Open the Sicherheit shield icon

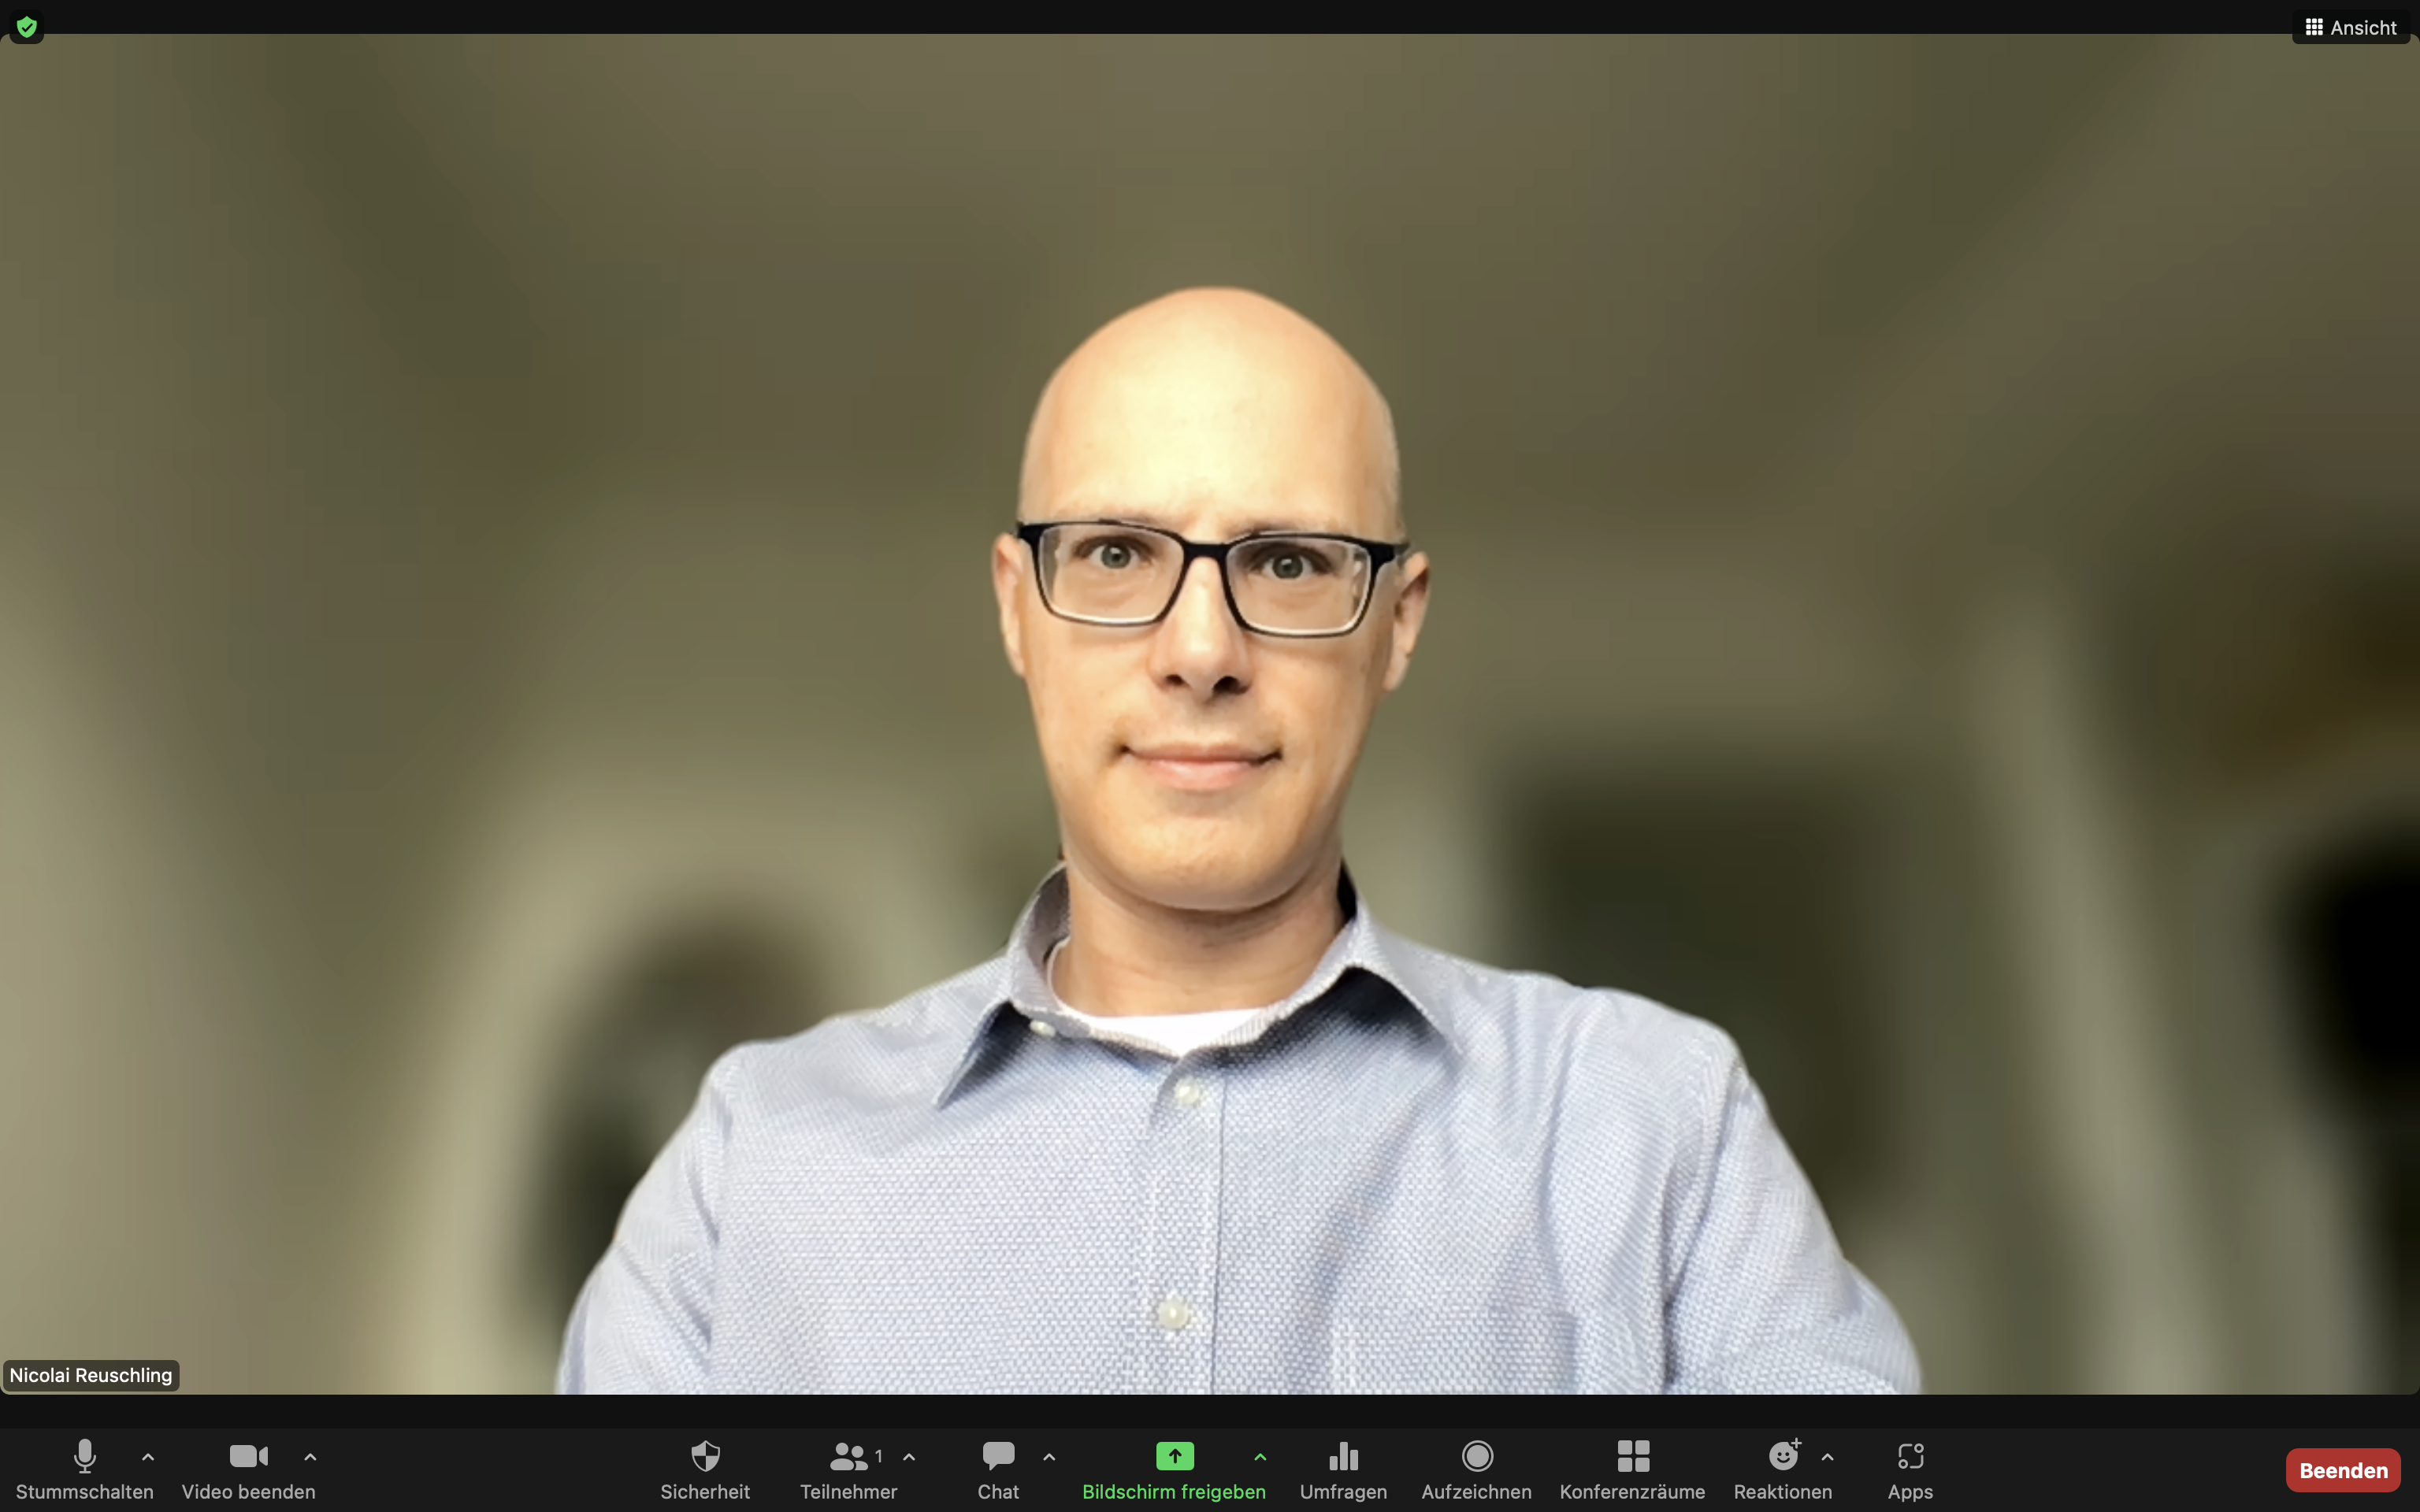click(705, 1467)
